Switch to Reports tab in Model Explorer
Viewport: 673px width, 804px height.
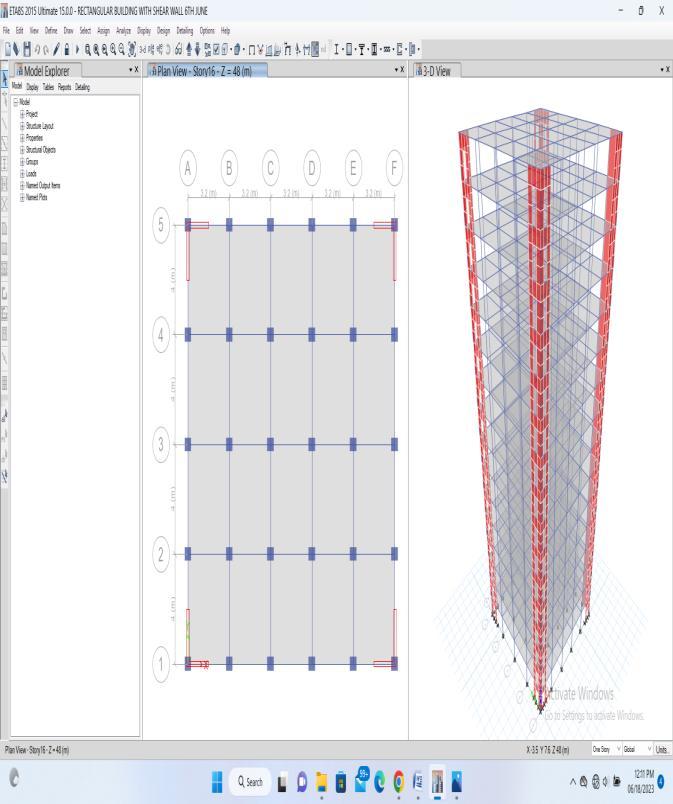(x=65, y=87)
